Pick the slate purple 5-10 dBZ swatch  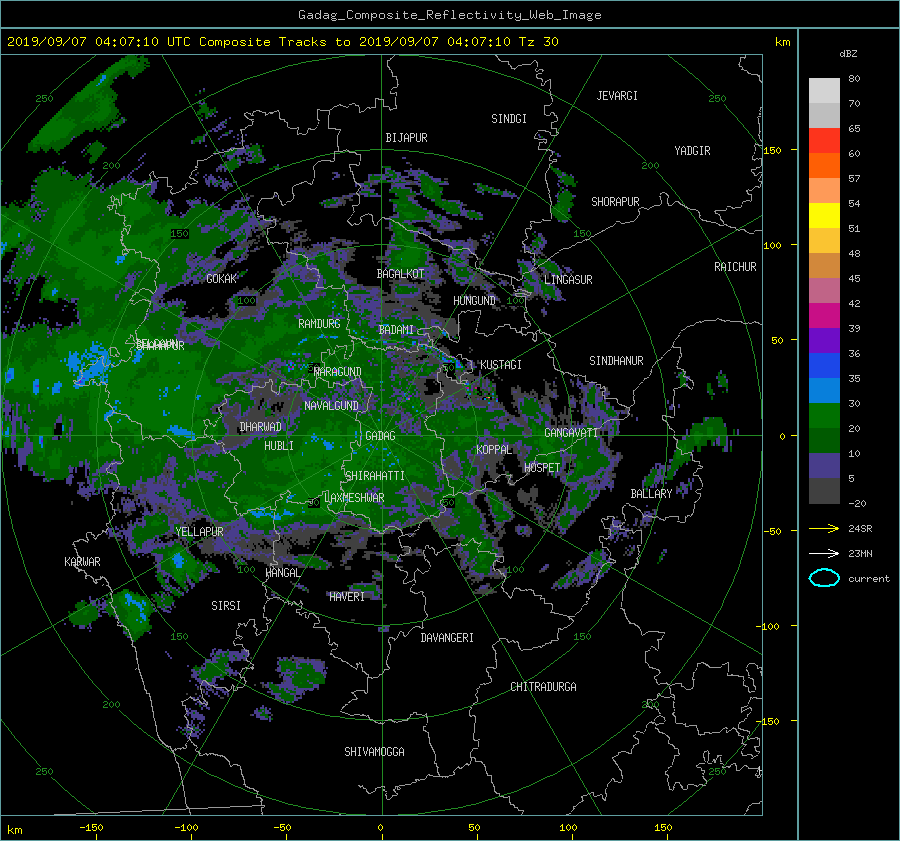coord(824,466)
